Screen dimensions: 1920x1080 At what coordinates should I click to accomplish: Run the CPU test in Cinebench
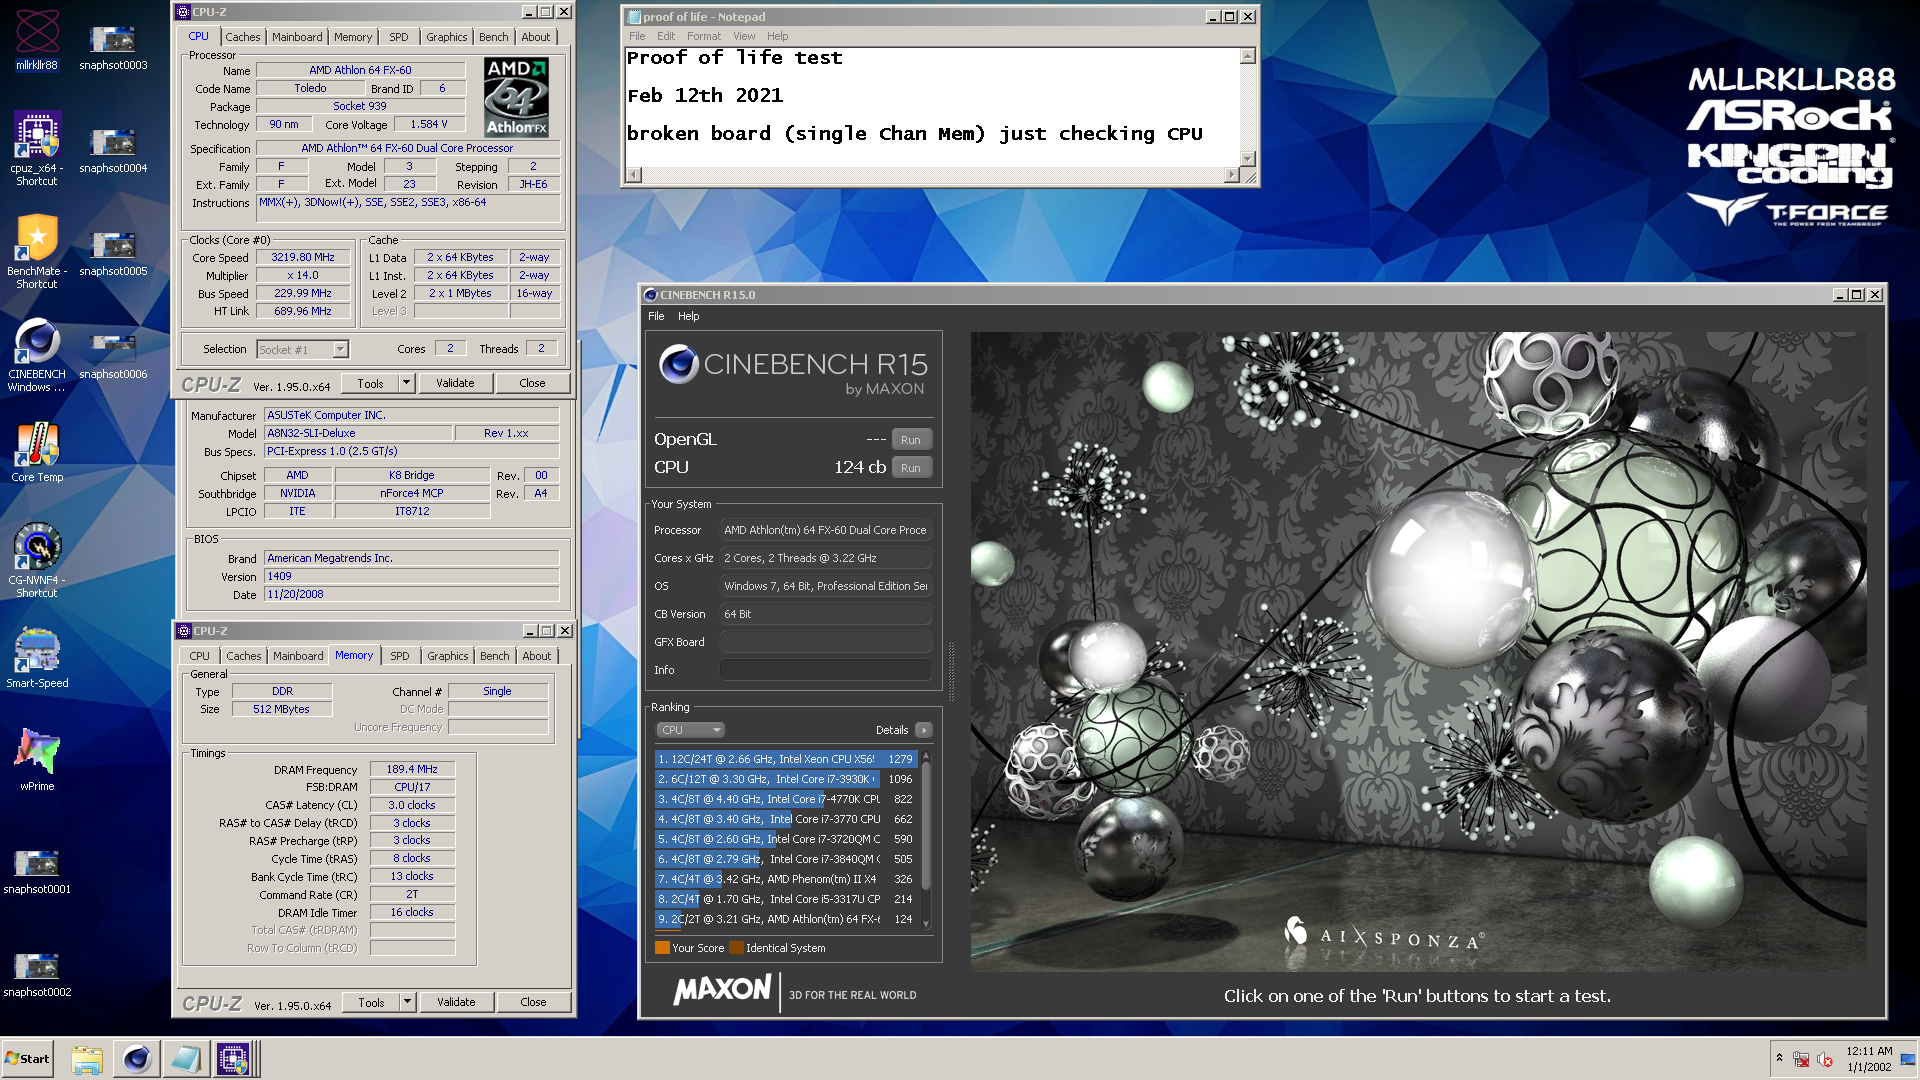[911, 468]
